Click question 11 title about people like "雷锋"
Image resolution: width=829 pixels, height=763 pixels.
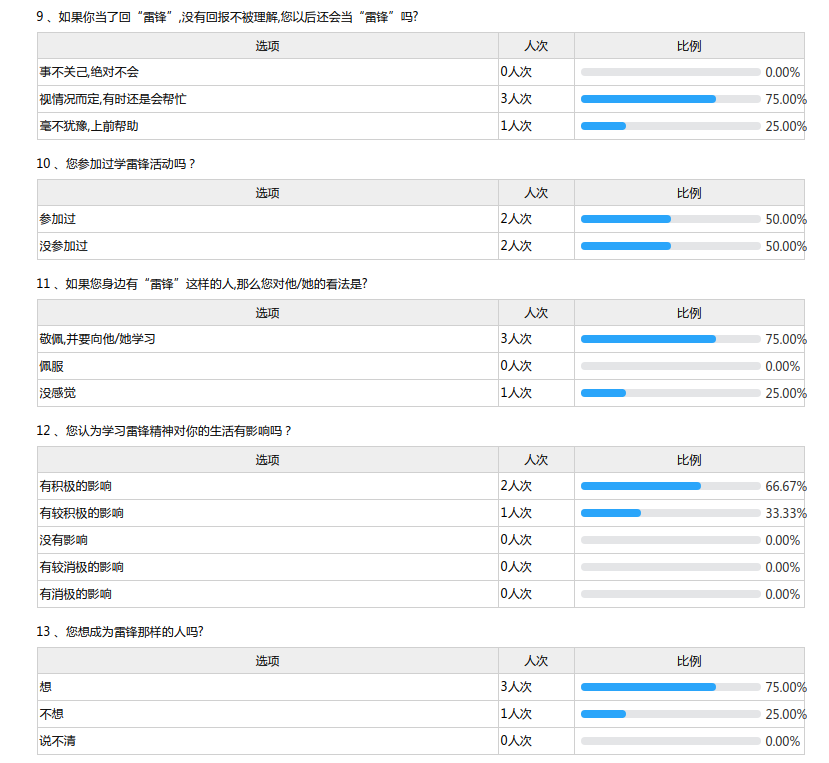tap(201, 284)
